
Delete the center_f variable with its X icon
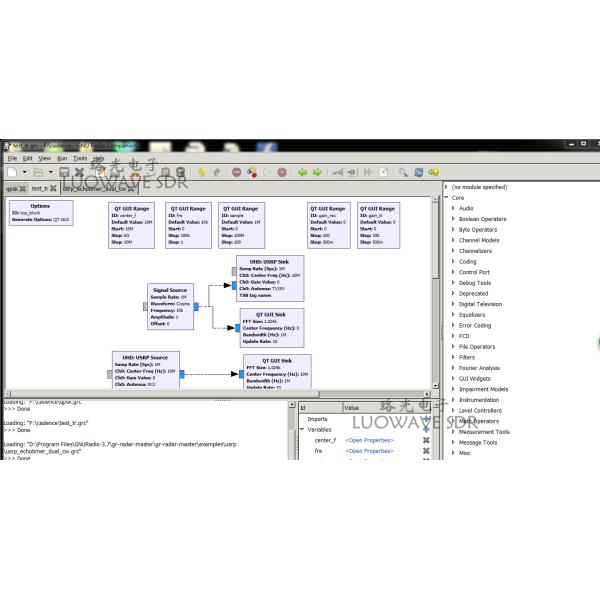pyautogui.click(x=426, y=440)
